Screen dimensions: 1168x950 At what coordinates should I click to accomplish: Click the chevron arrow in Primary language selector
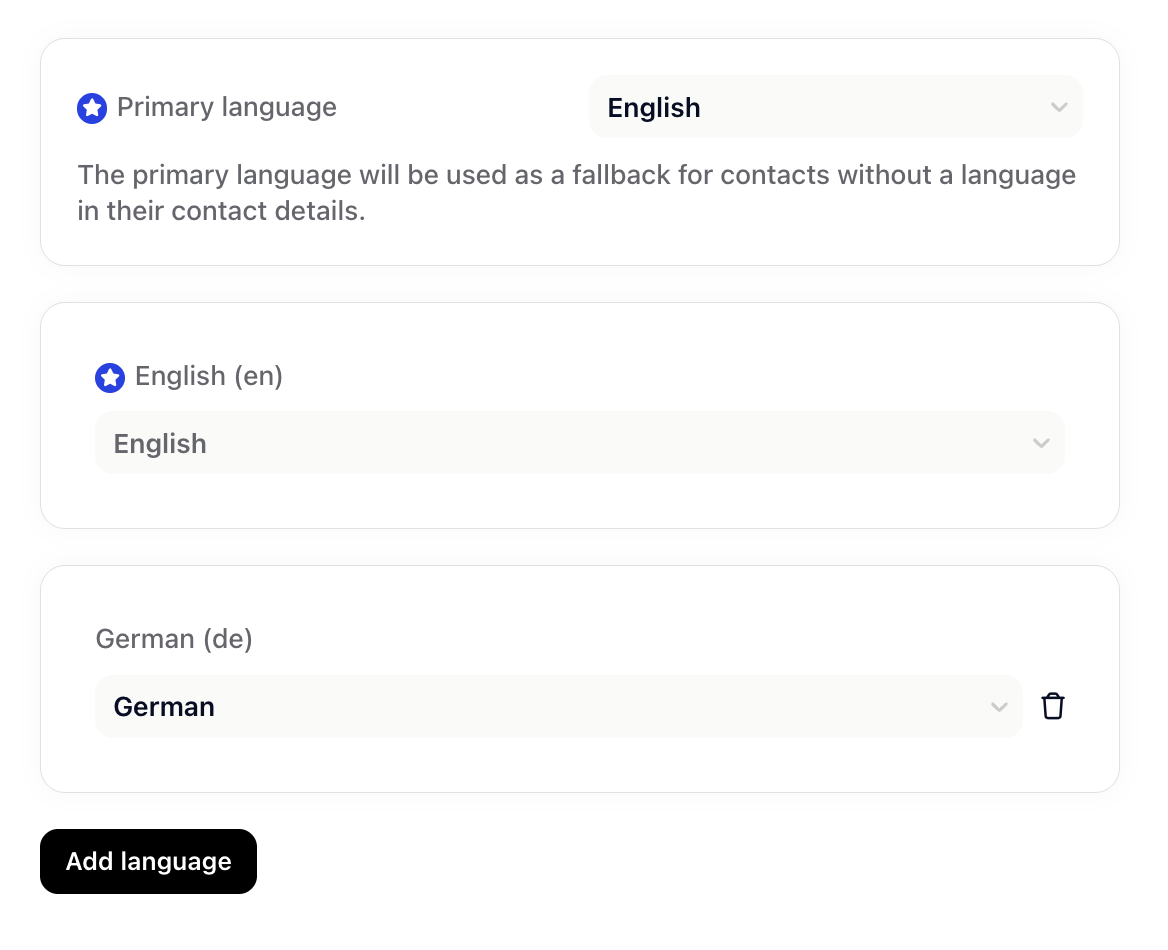point(1058,107)
